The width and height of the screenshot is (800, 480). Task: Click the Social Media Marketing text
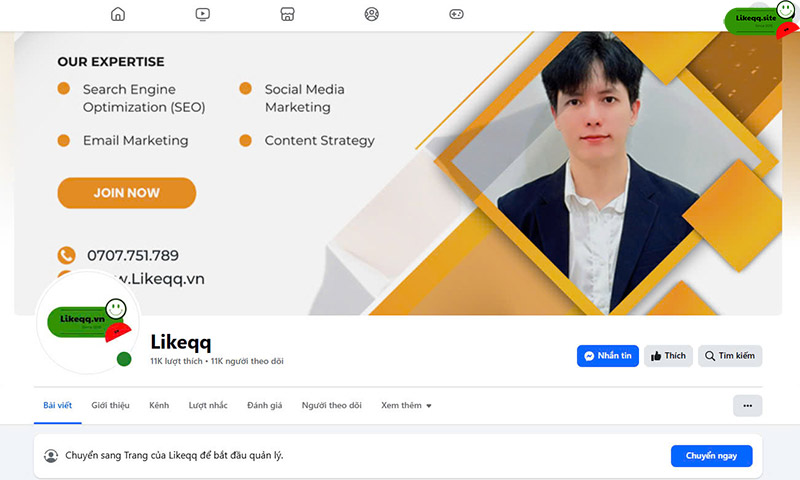click(305, 98)
